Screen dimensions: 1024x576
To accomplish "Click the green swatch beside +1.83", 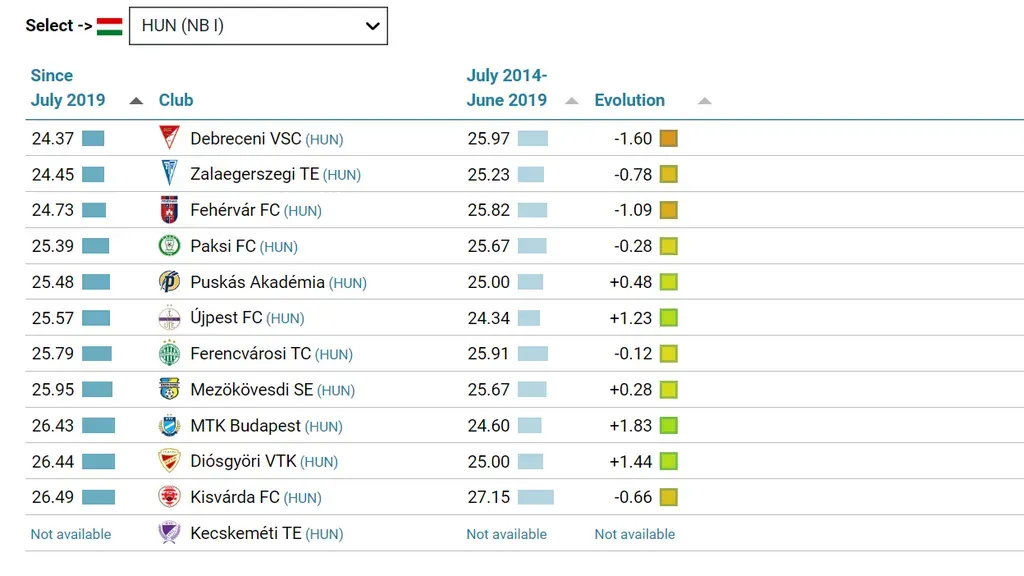I will (x=669, y=426).
